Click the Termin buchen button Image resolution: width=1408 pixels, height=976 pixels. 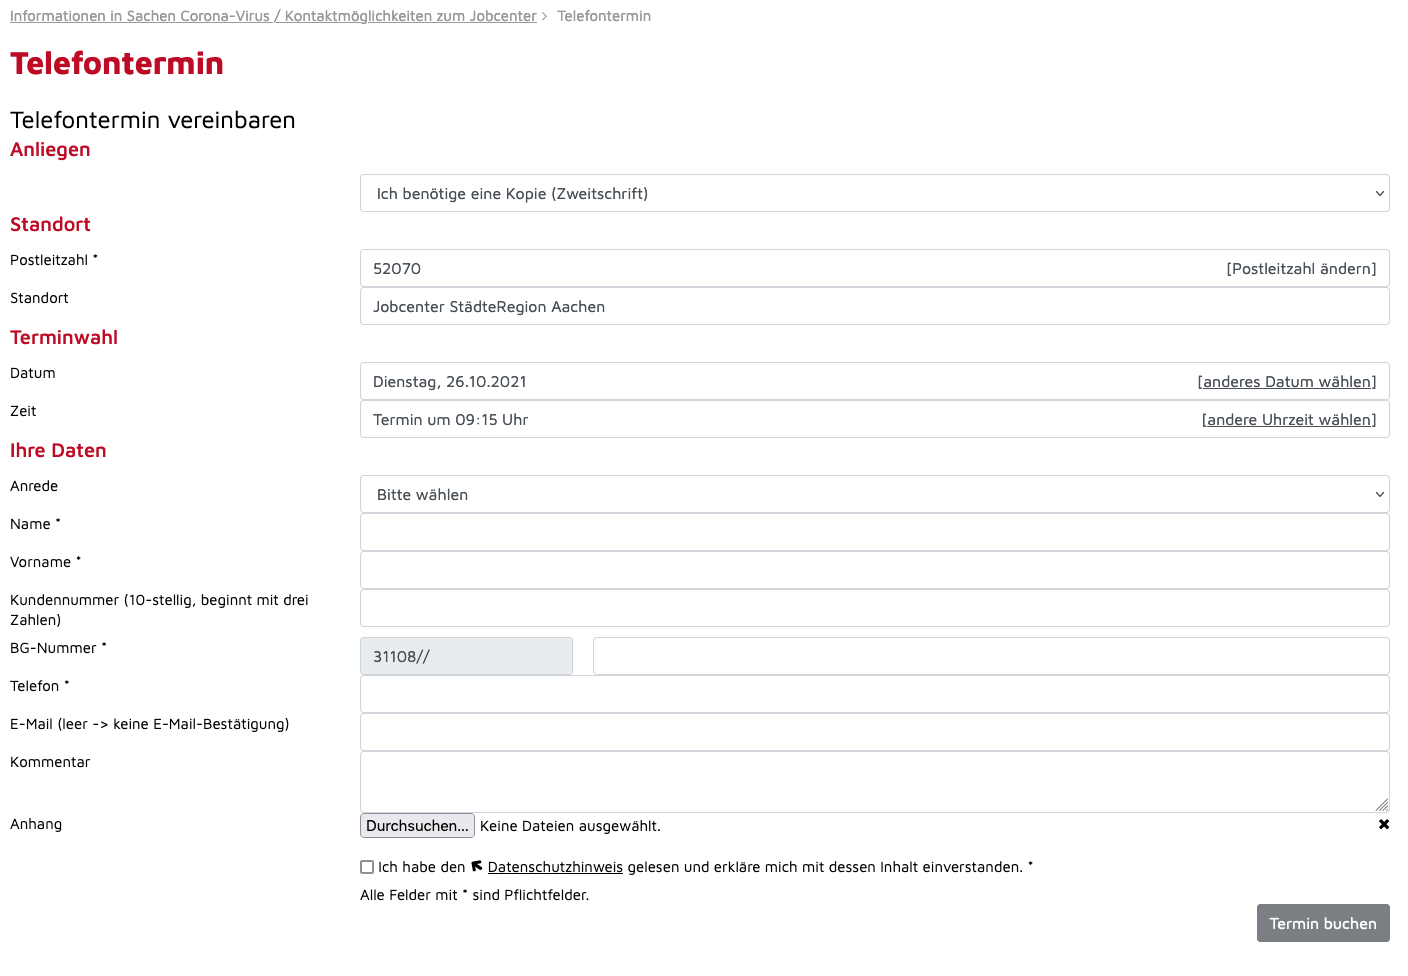[1322, 923]
